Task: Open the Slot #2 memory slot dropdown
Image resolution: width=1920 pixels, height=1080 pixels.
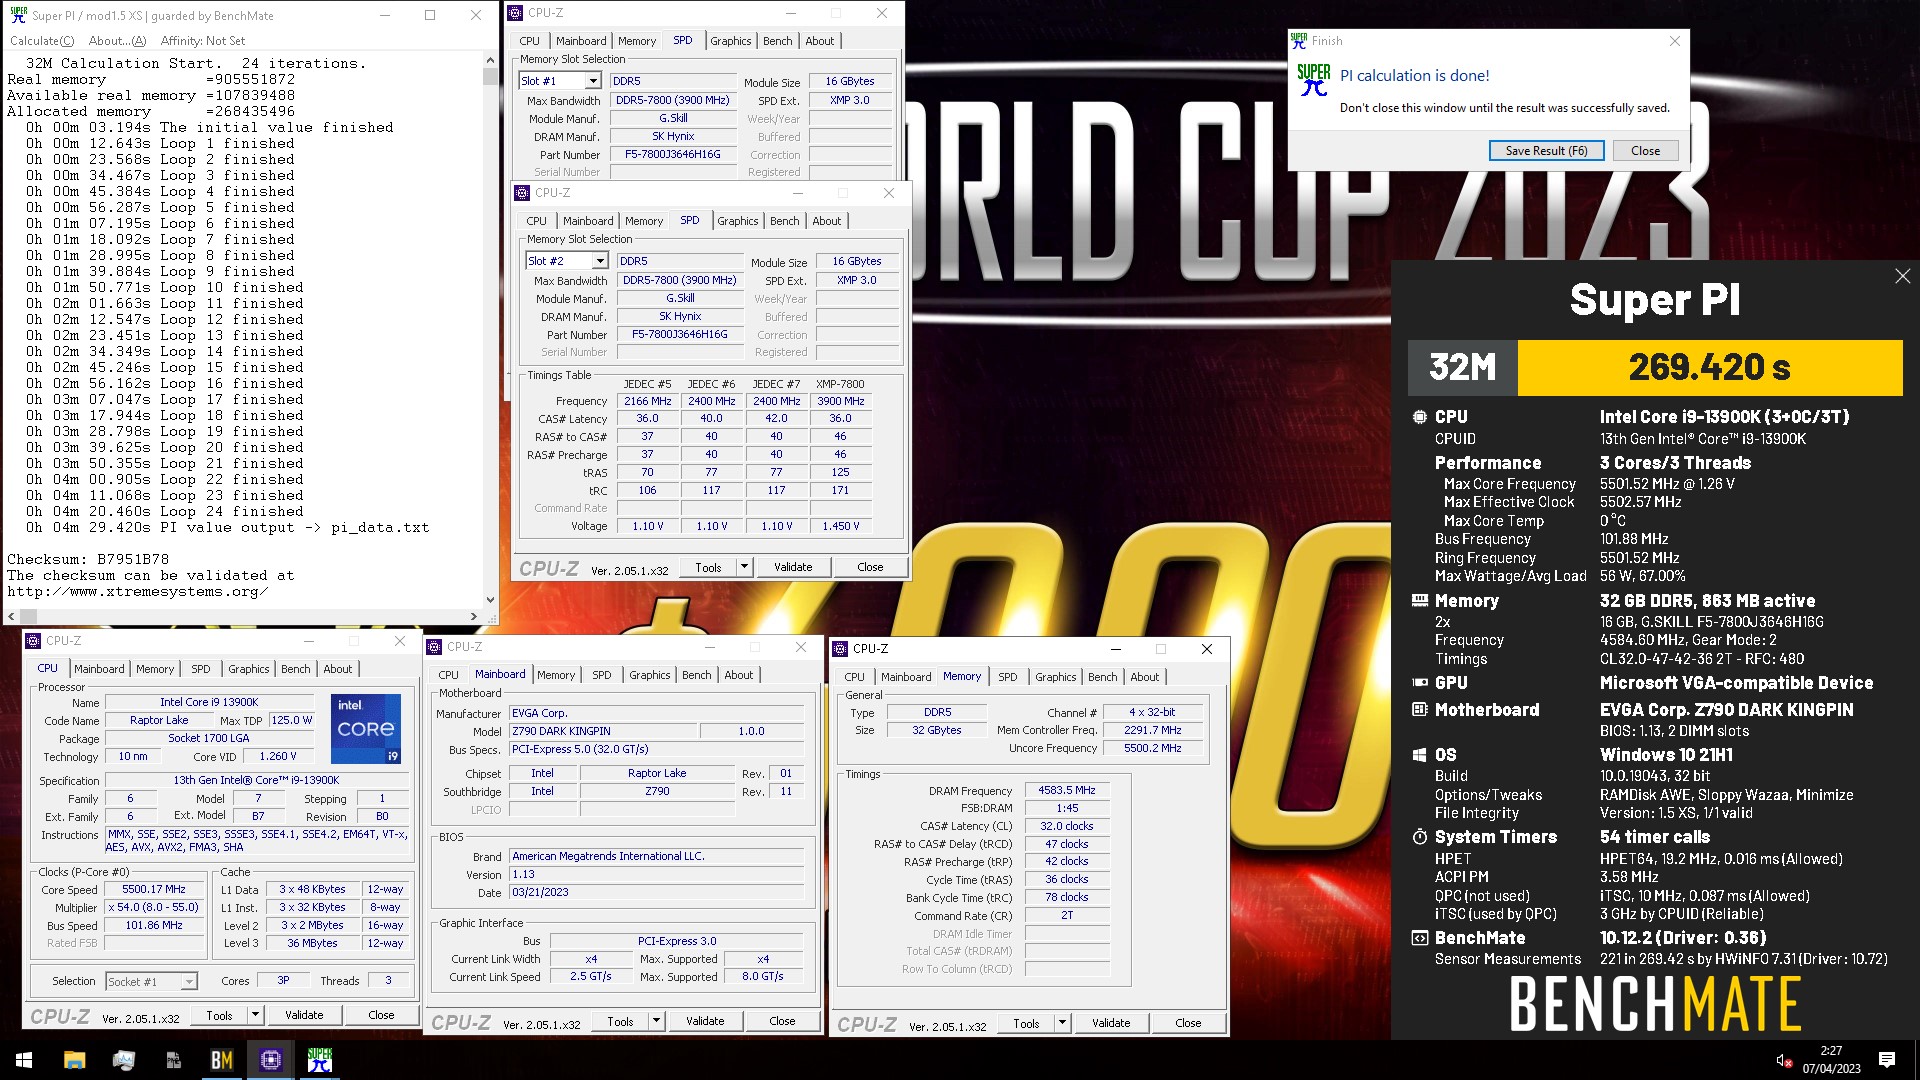Action: click(x=599, y=261)
